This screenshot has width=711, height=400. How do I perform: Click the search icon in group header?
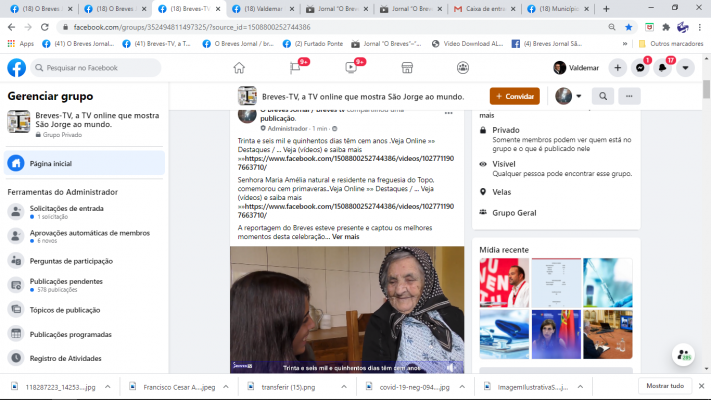[603, 96]
